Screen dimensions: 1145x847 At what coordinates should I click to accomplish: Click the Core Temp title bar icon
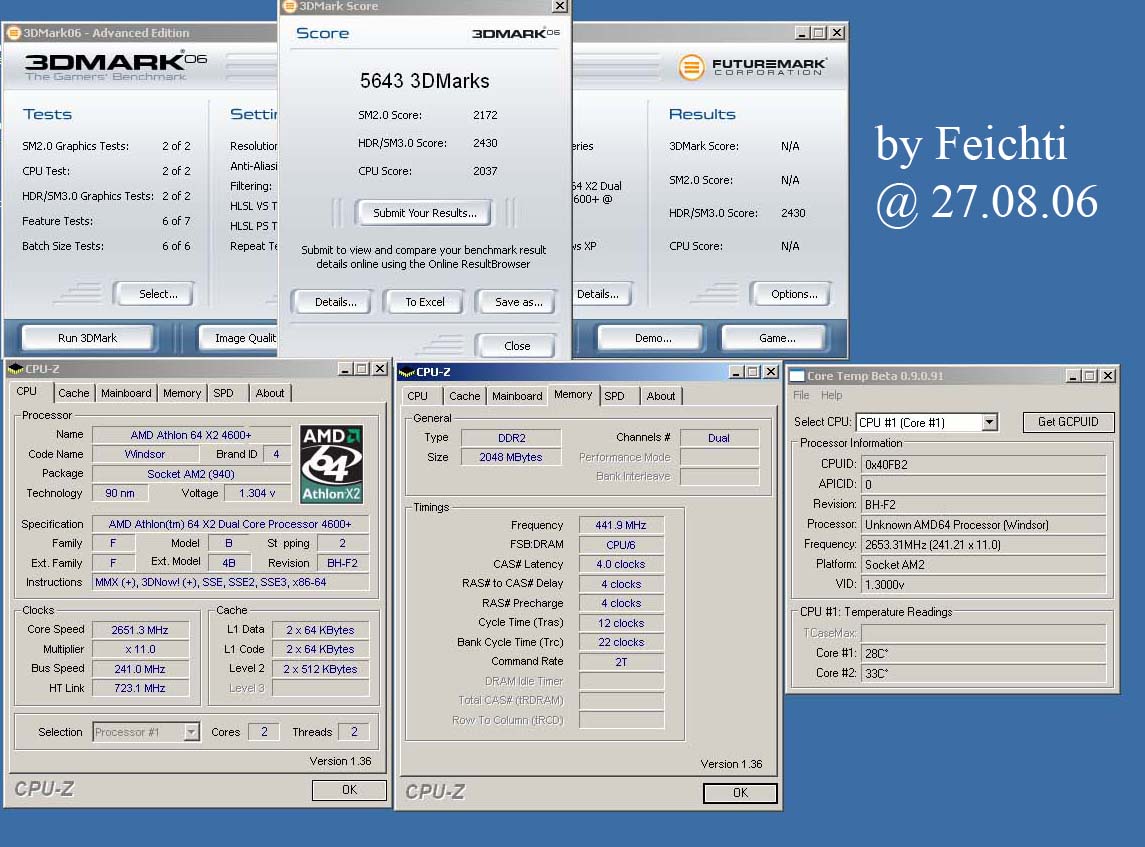pyautogui.click(x=797, y=376)
